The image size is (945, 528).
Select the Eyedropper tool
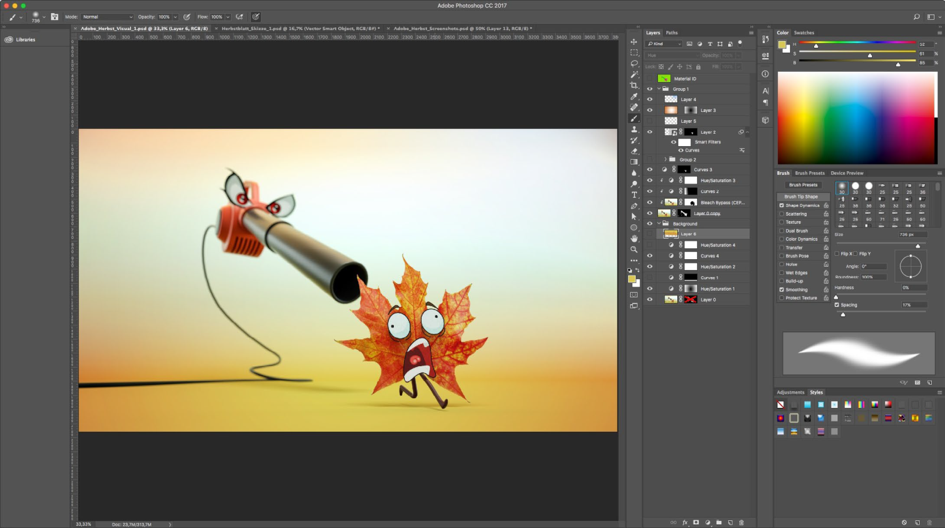[x=634, y=96]
